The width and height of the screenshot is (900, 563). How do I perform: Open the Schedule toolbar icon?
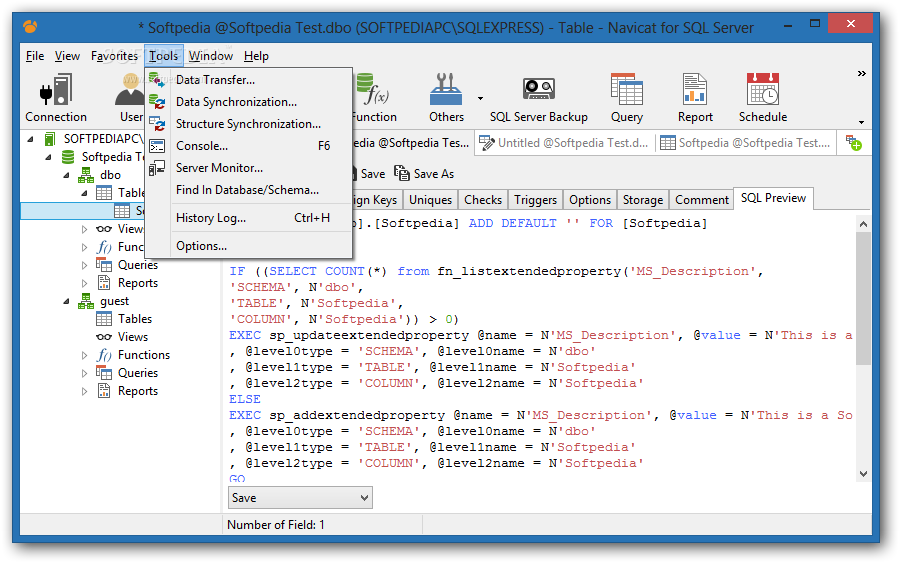click(762, 98)
